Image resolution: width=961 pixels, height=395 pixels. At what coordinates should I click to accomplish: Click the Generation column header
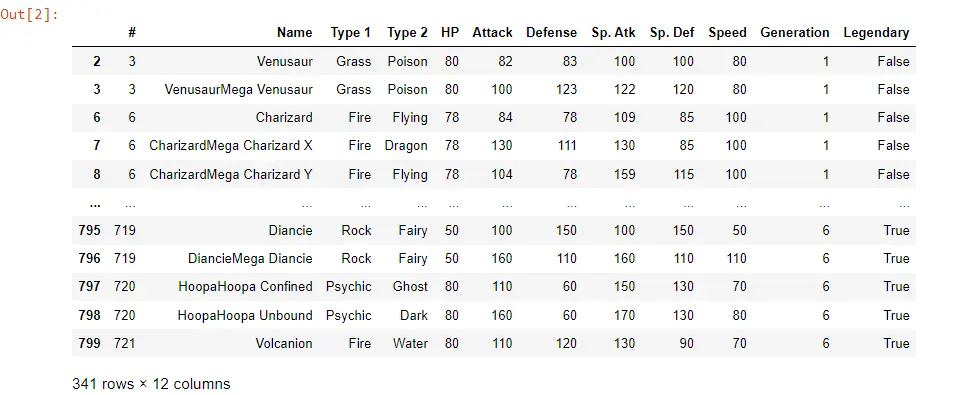coord(794,33)
